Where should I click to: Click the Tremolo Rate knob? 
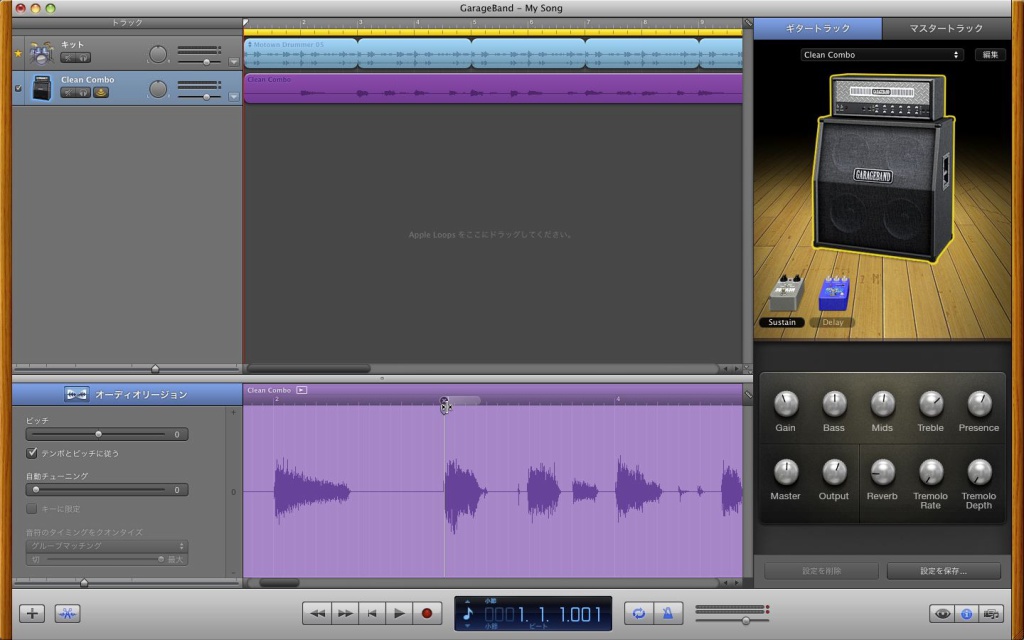point(931,472)
